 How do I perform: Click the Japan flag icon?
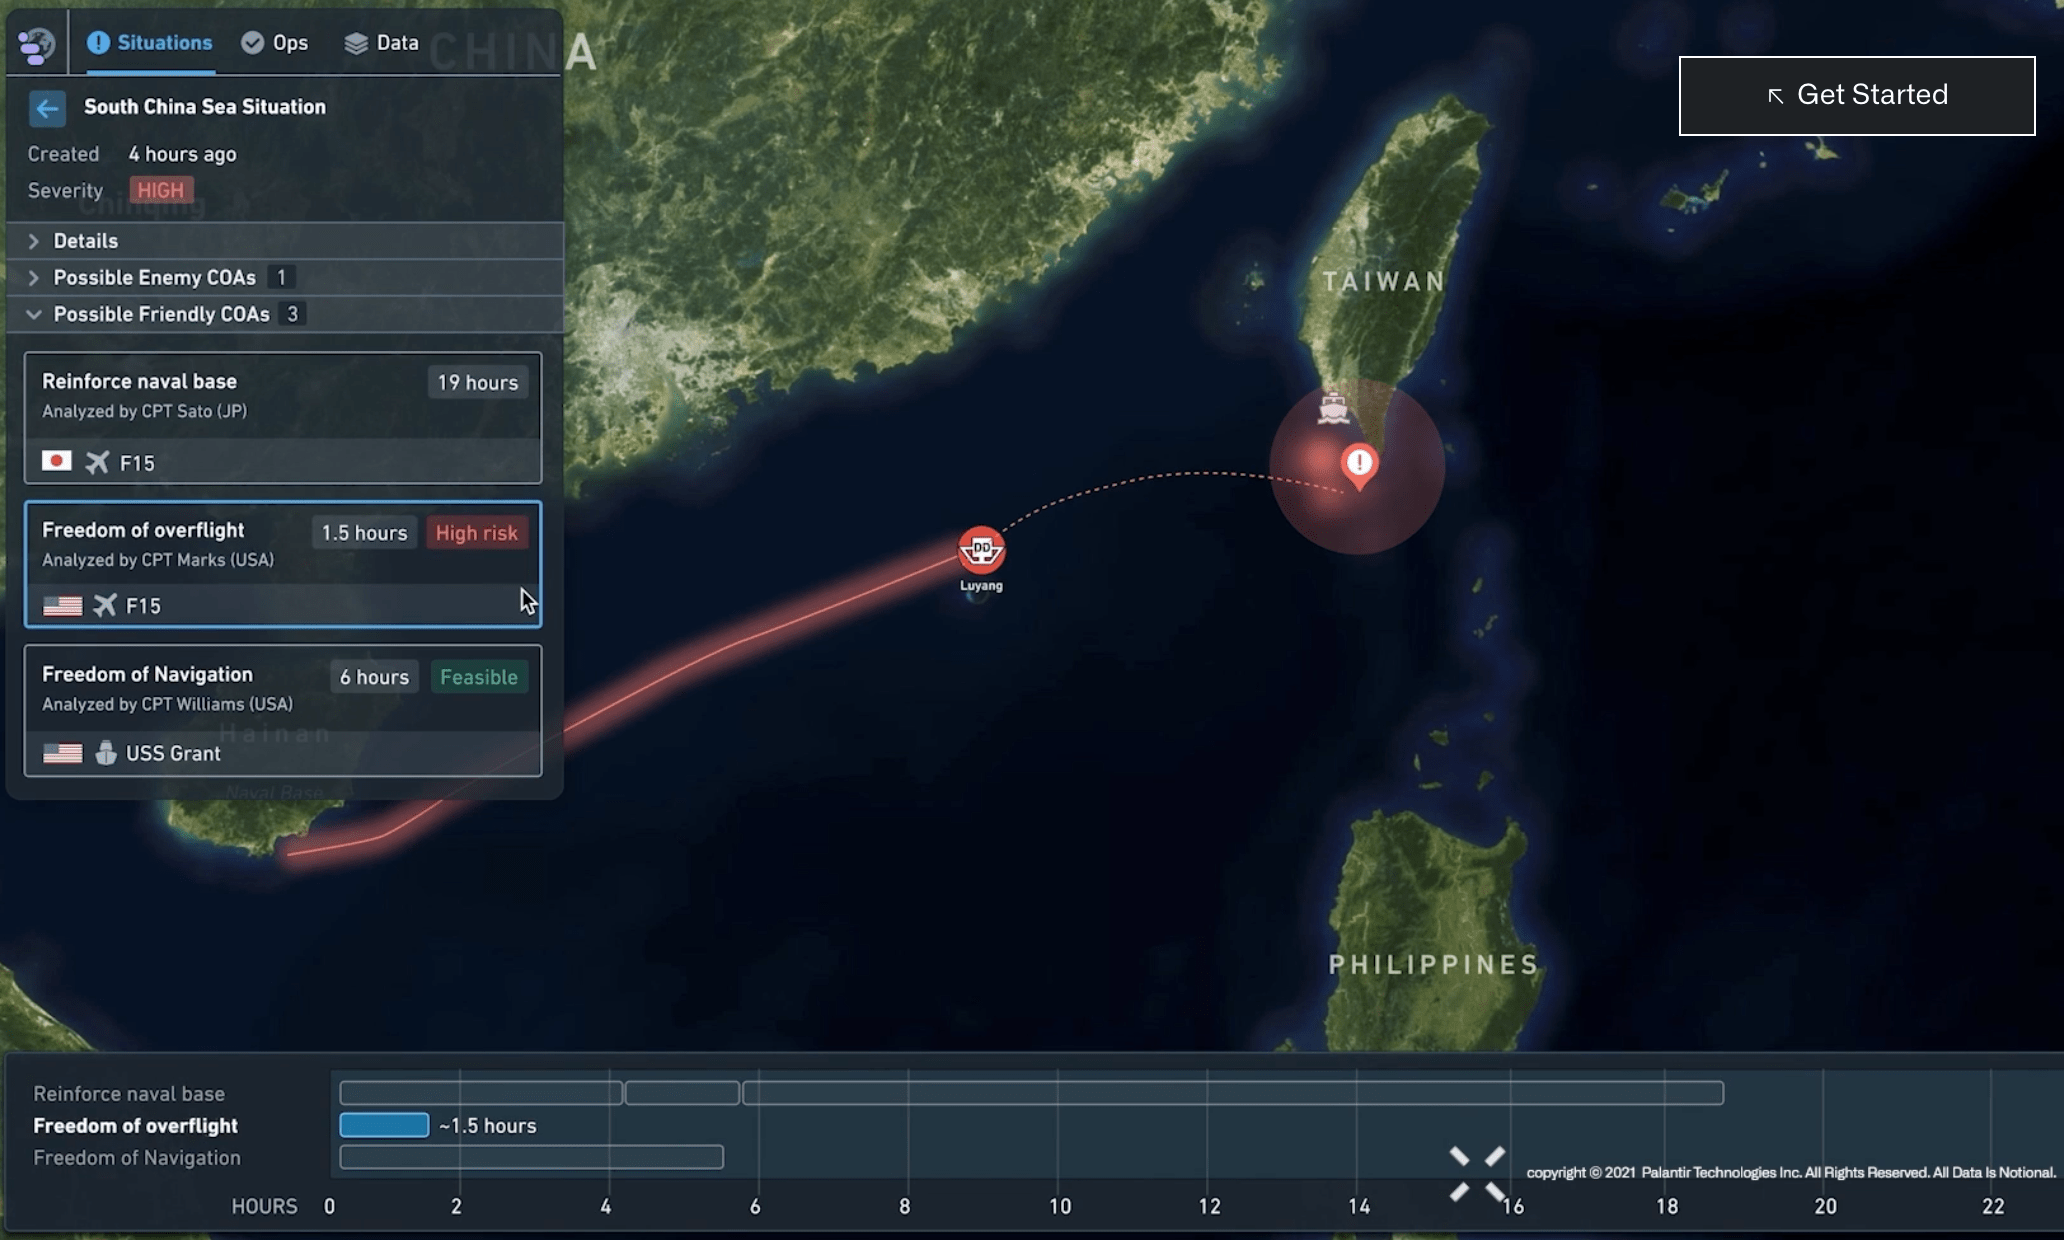tap(57, 461)
